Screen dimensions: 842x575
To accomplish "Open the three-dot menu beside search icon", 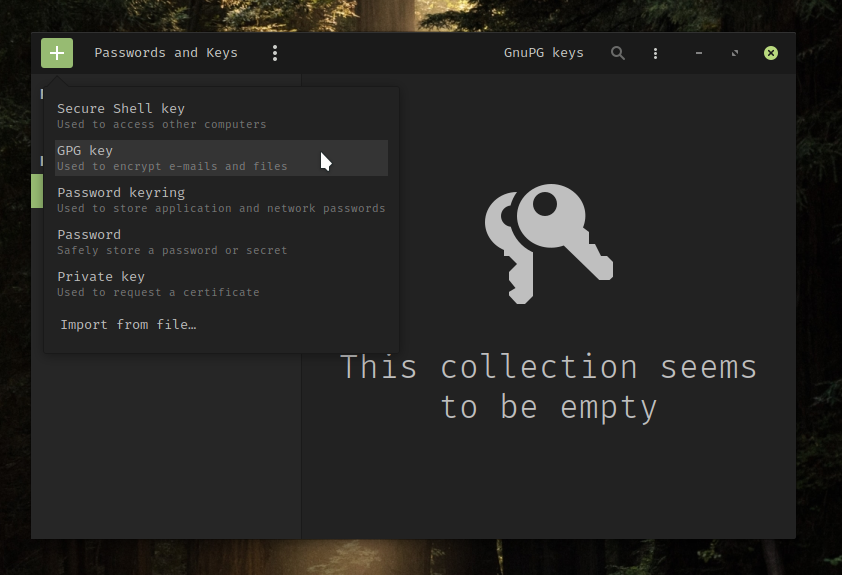I will [655, 53].
